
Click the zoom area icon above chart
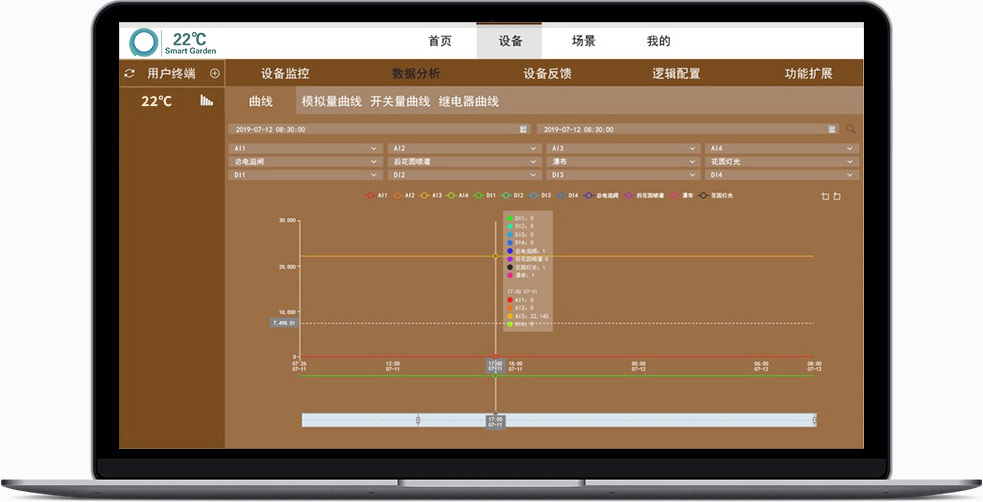tap(825, 196)
